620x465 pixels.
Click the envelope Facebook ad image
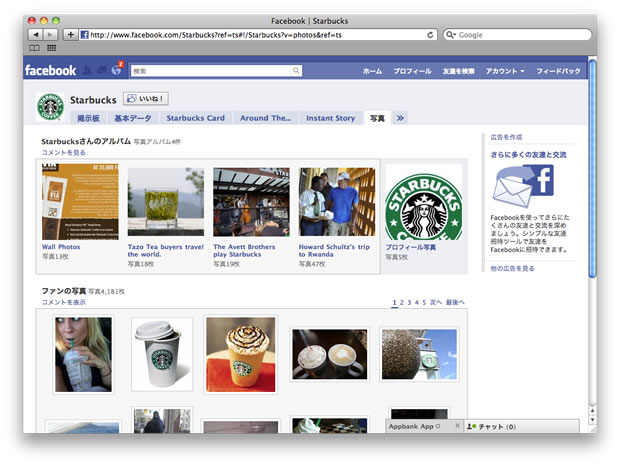[523, 186]
